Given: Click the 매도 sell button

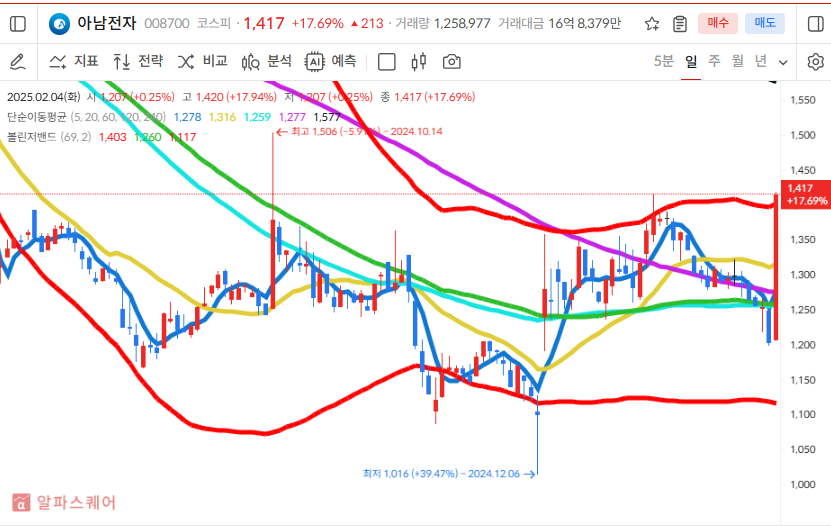Looking at the screenshot, I should click(765, 23).
